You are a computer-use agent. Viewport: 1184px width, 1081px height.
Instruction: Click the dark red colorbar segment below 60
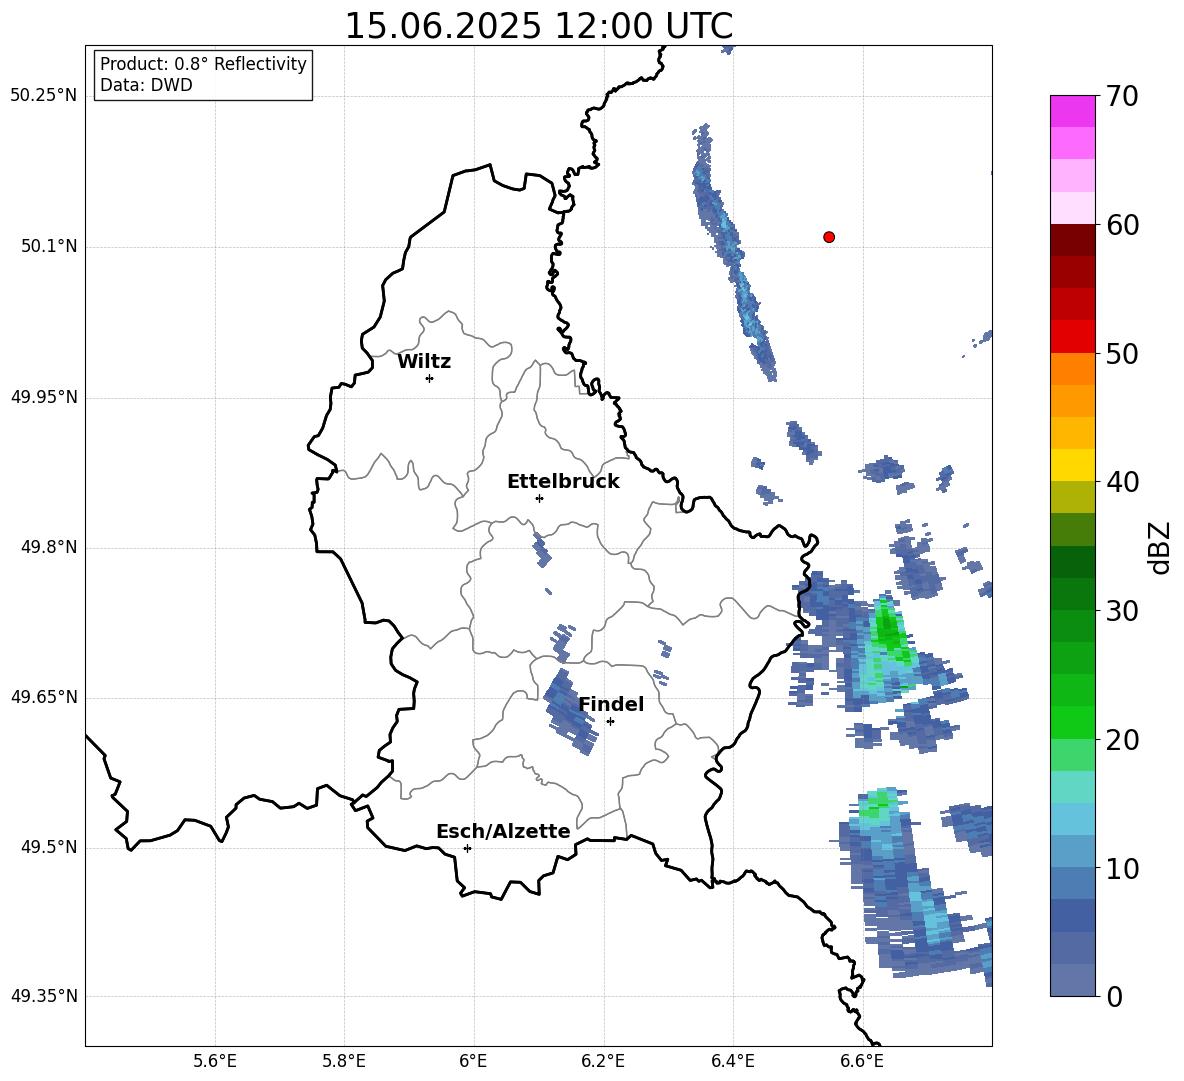(1072, 240)
